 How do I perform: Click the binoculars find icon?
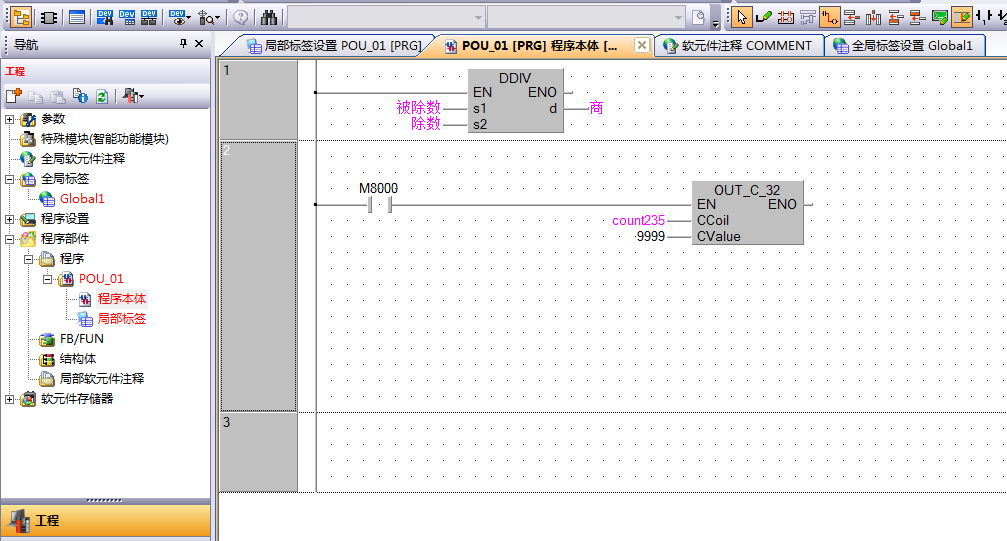268,17
